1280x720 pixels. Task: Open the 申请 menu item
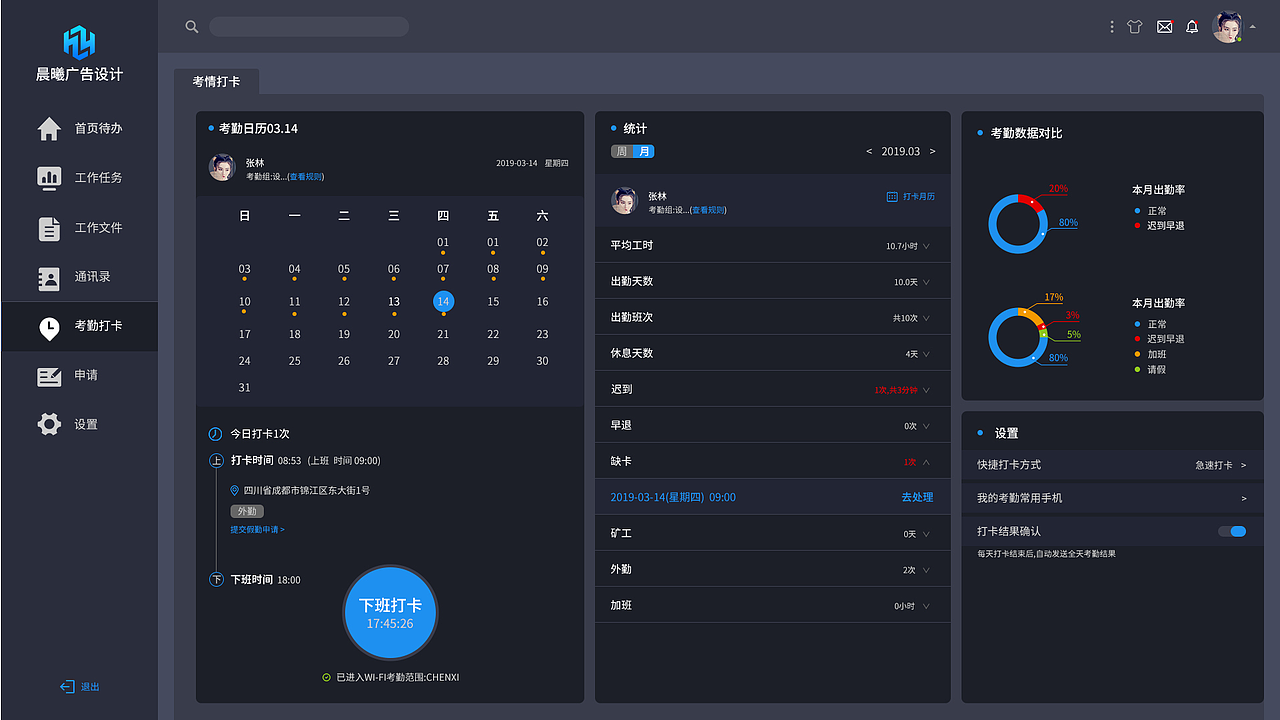click(x=79, y=375)
